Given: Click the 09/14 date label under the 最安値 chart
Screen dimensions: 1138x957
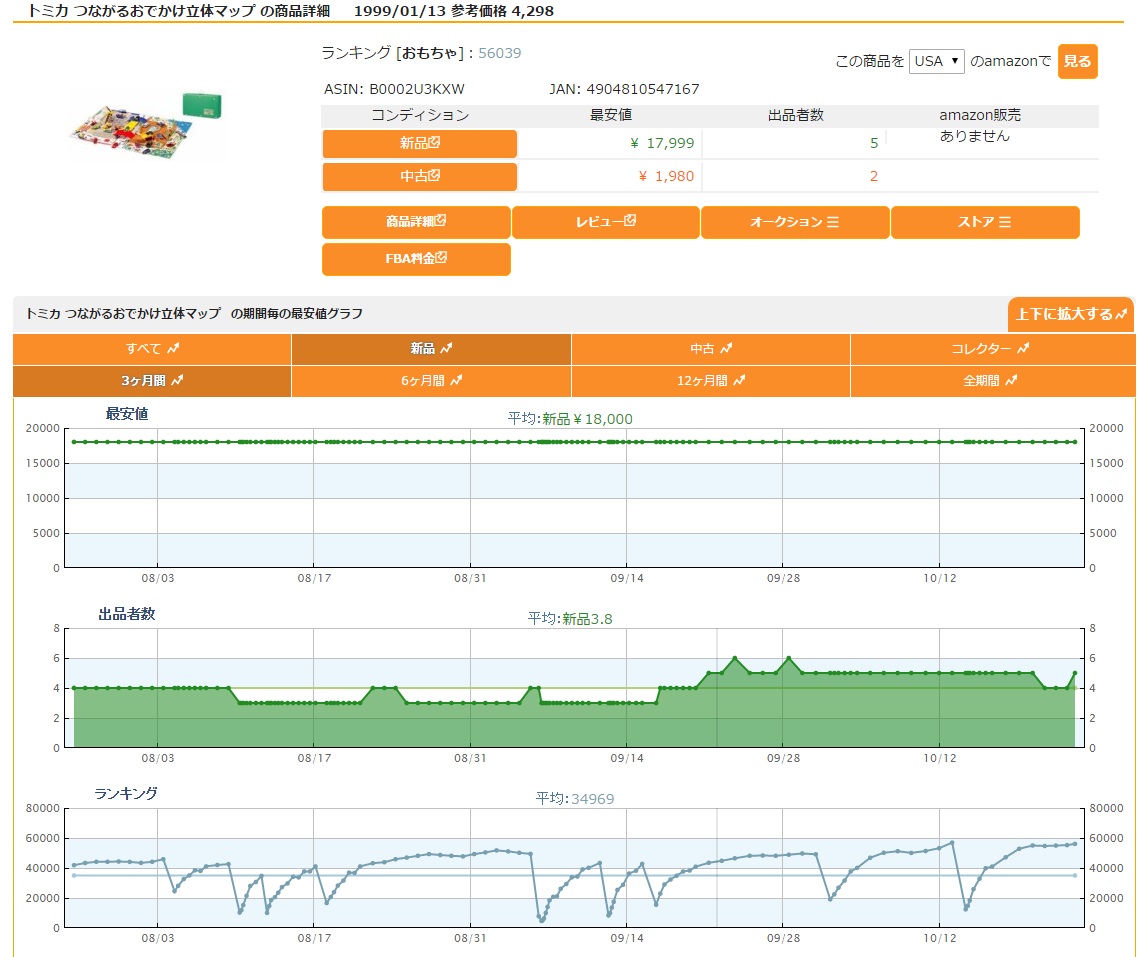Looking at the screenshot, I should [x=626, y=578].
